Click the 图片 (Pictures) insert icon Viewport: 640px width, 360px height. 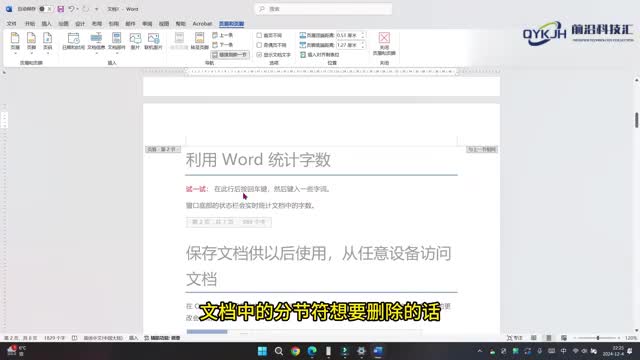point(135,41)
